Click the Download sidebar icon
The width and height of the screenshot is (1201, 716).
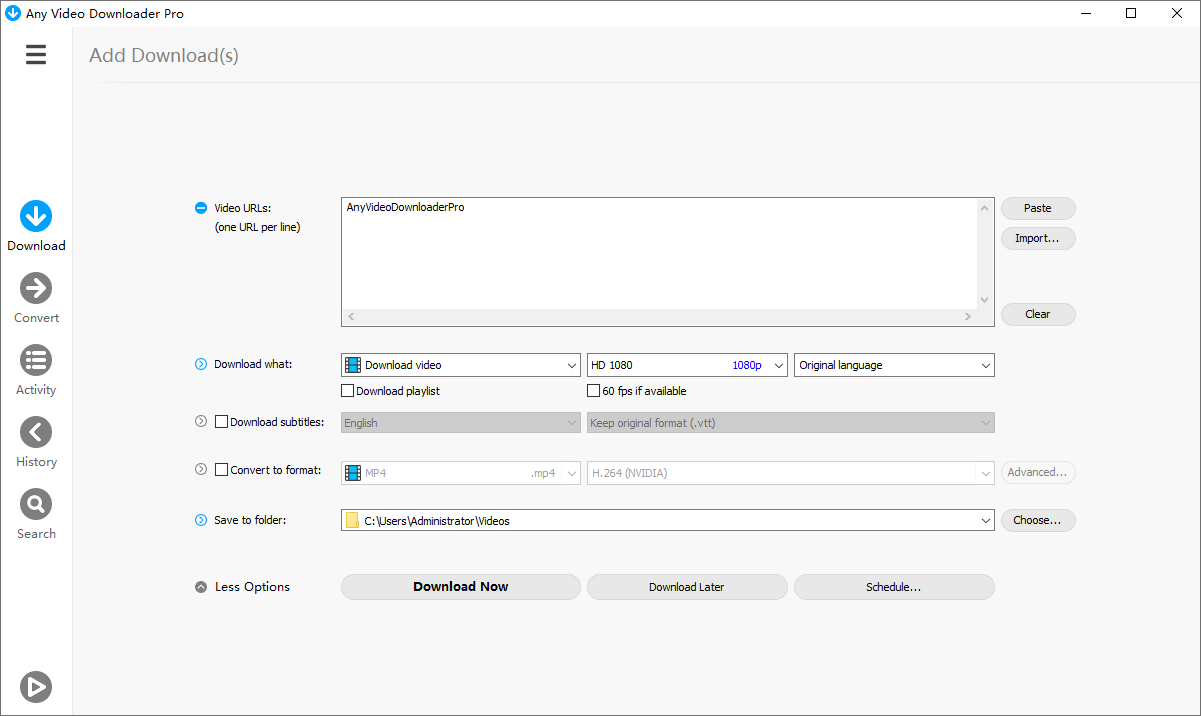point(36,216)
